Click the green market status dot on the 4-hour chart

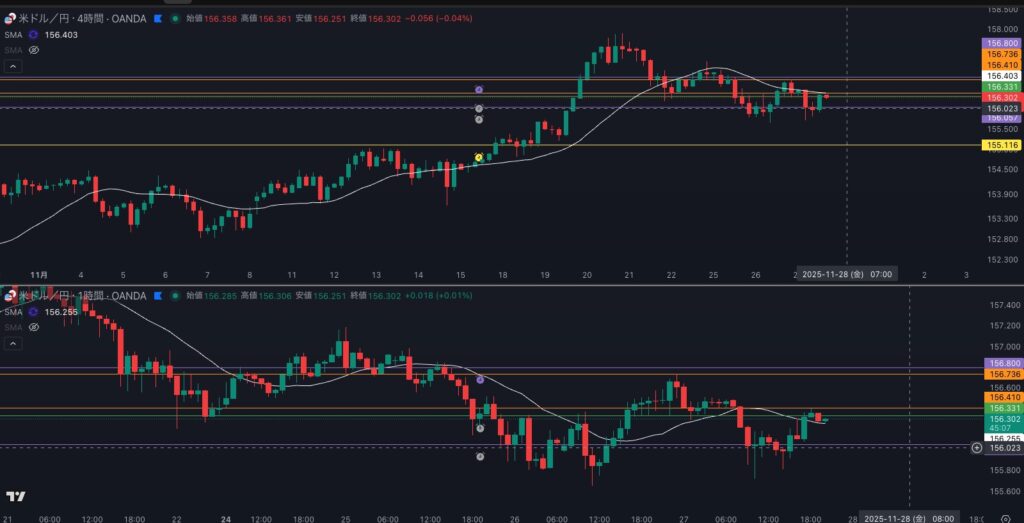(176, 18)
